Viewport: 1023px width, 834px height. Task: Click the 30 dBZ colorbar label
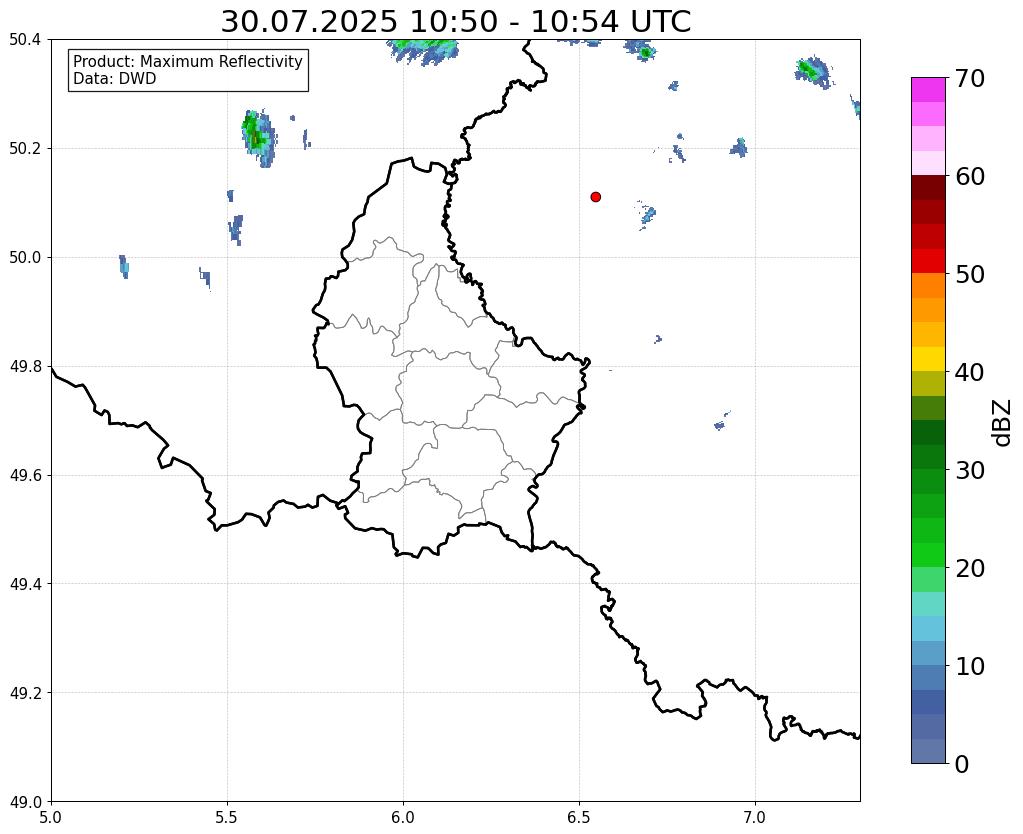[970, 470]
